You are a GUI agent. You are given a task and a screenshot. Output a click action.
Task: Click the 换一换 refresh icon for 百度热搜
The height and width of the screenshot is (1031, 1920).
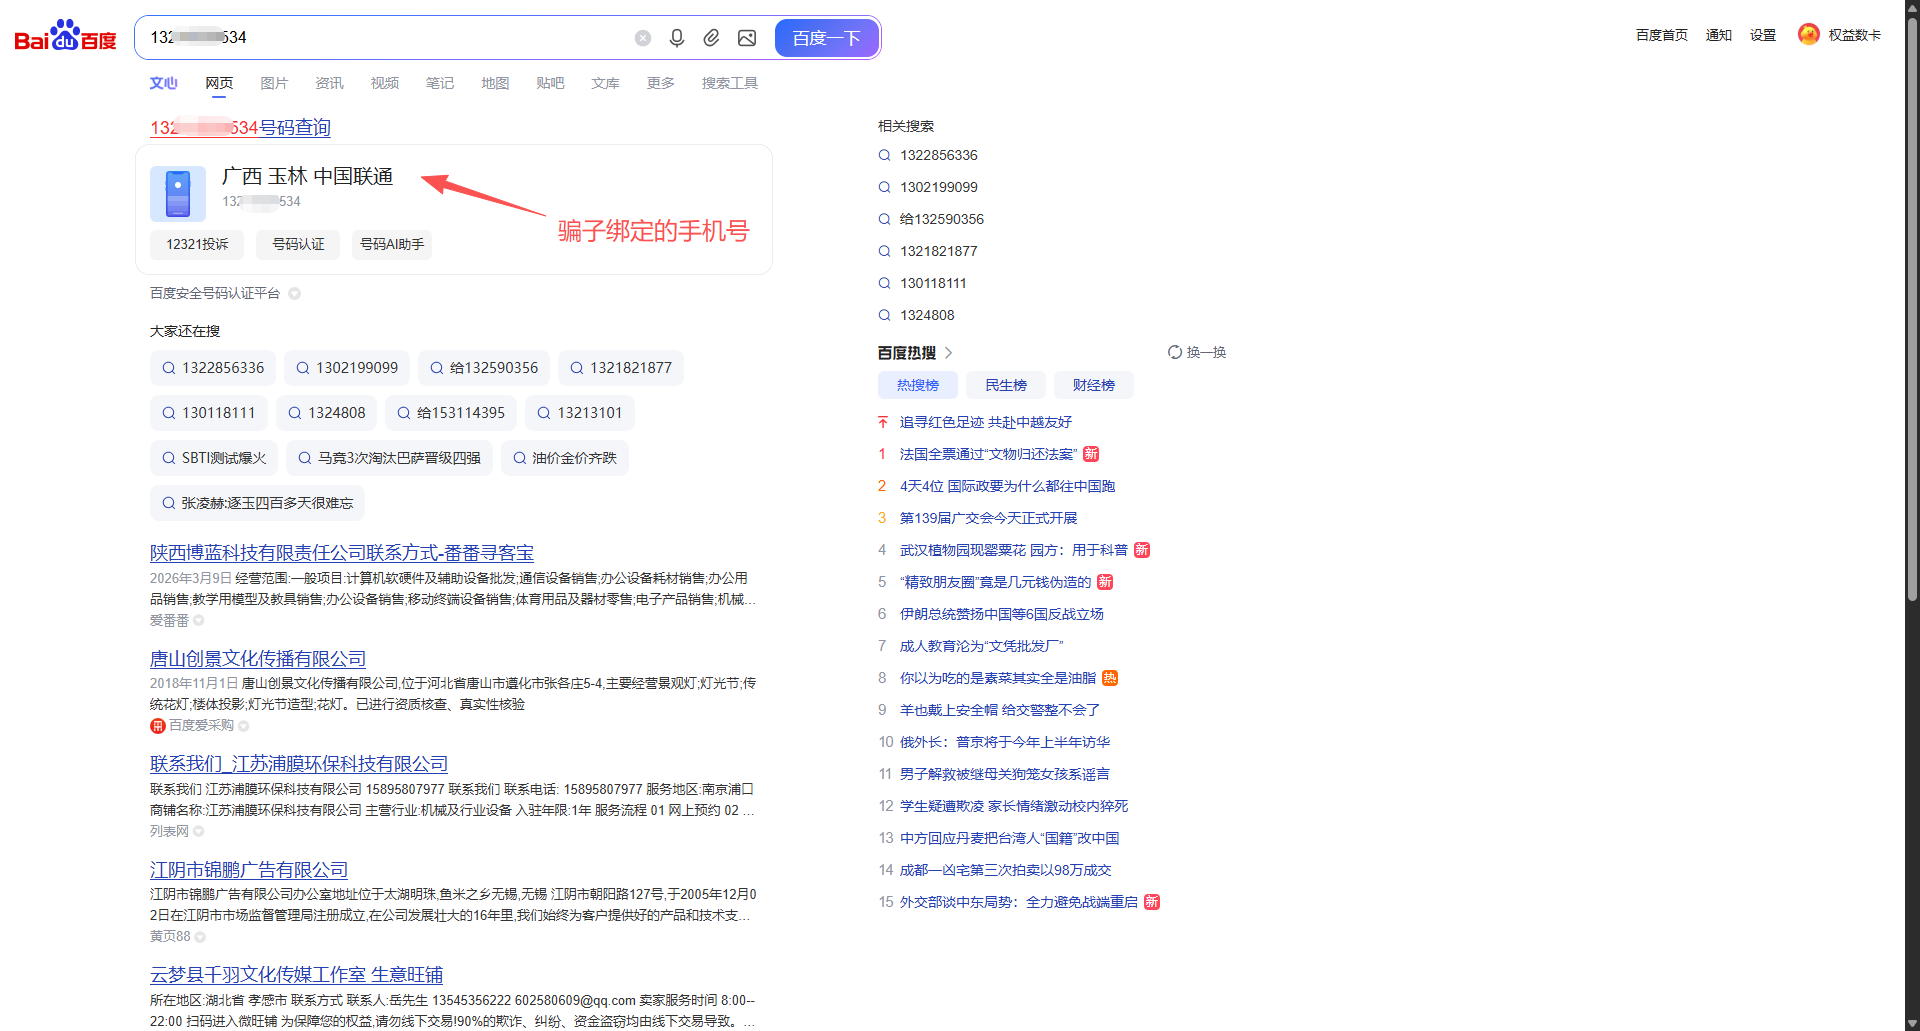[x=1175, y=351]
